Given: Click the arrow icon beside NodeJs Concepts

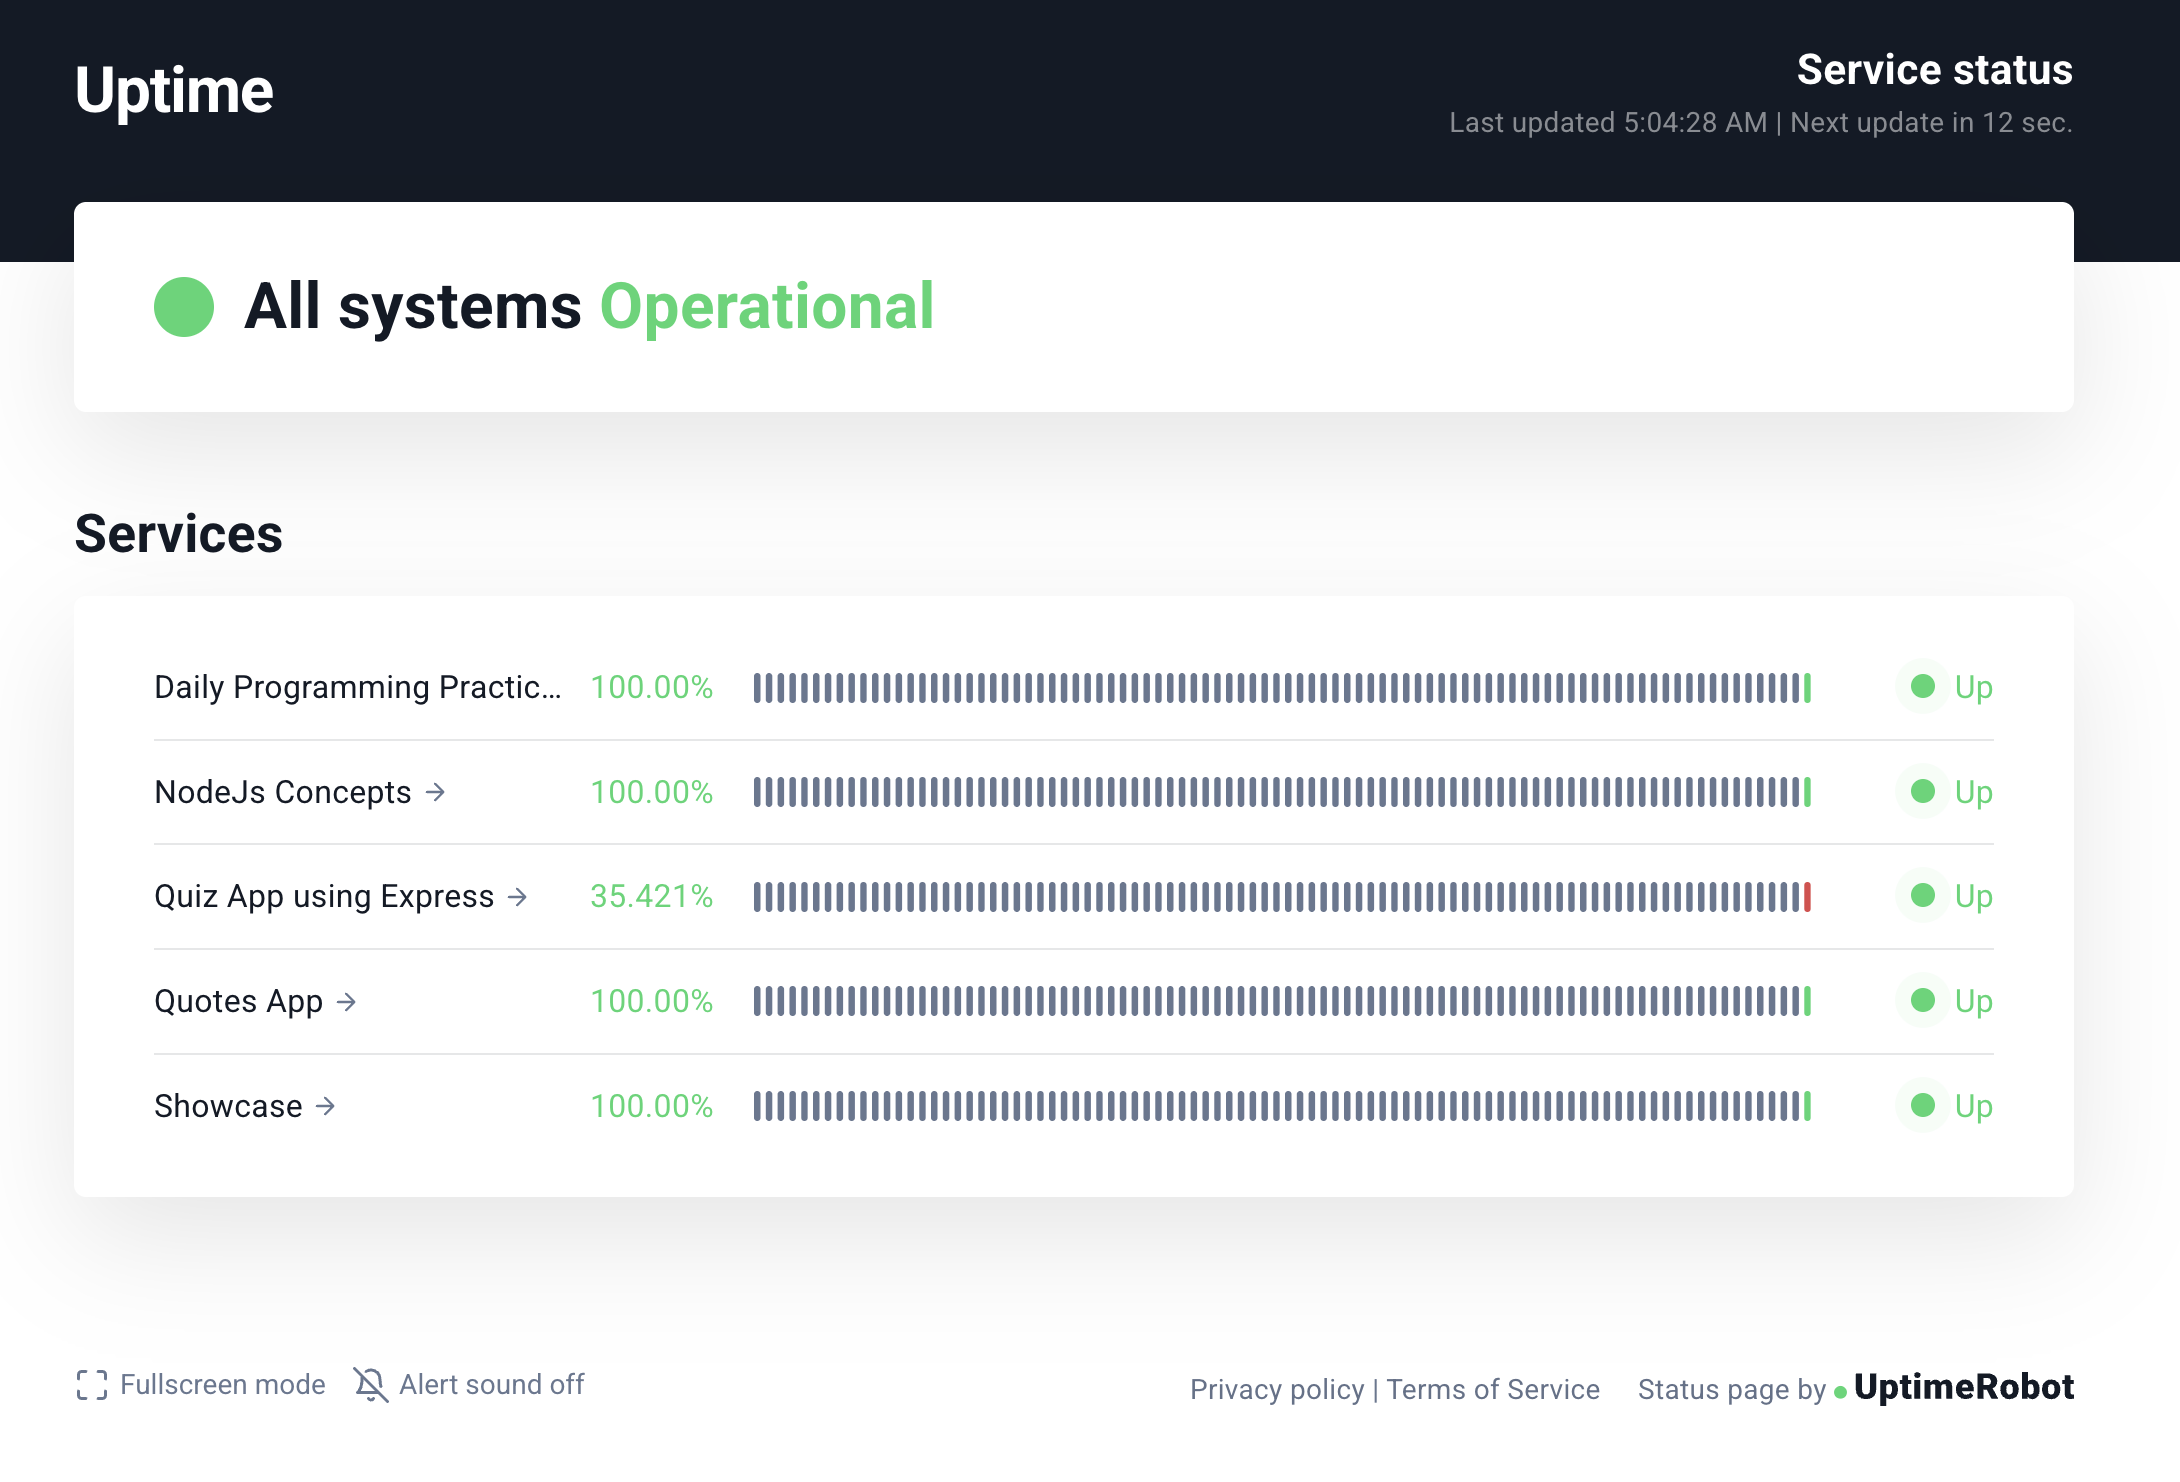Looking at the screenshot, I should click(435, 792).
